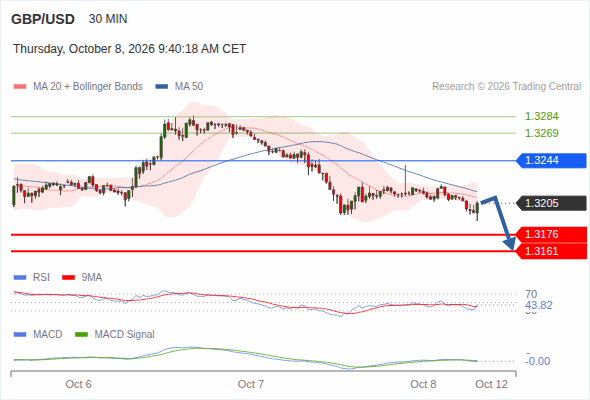Open the Research Trading Central credit text

[x=506, y=87]
